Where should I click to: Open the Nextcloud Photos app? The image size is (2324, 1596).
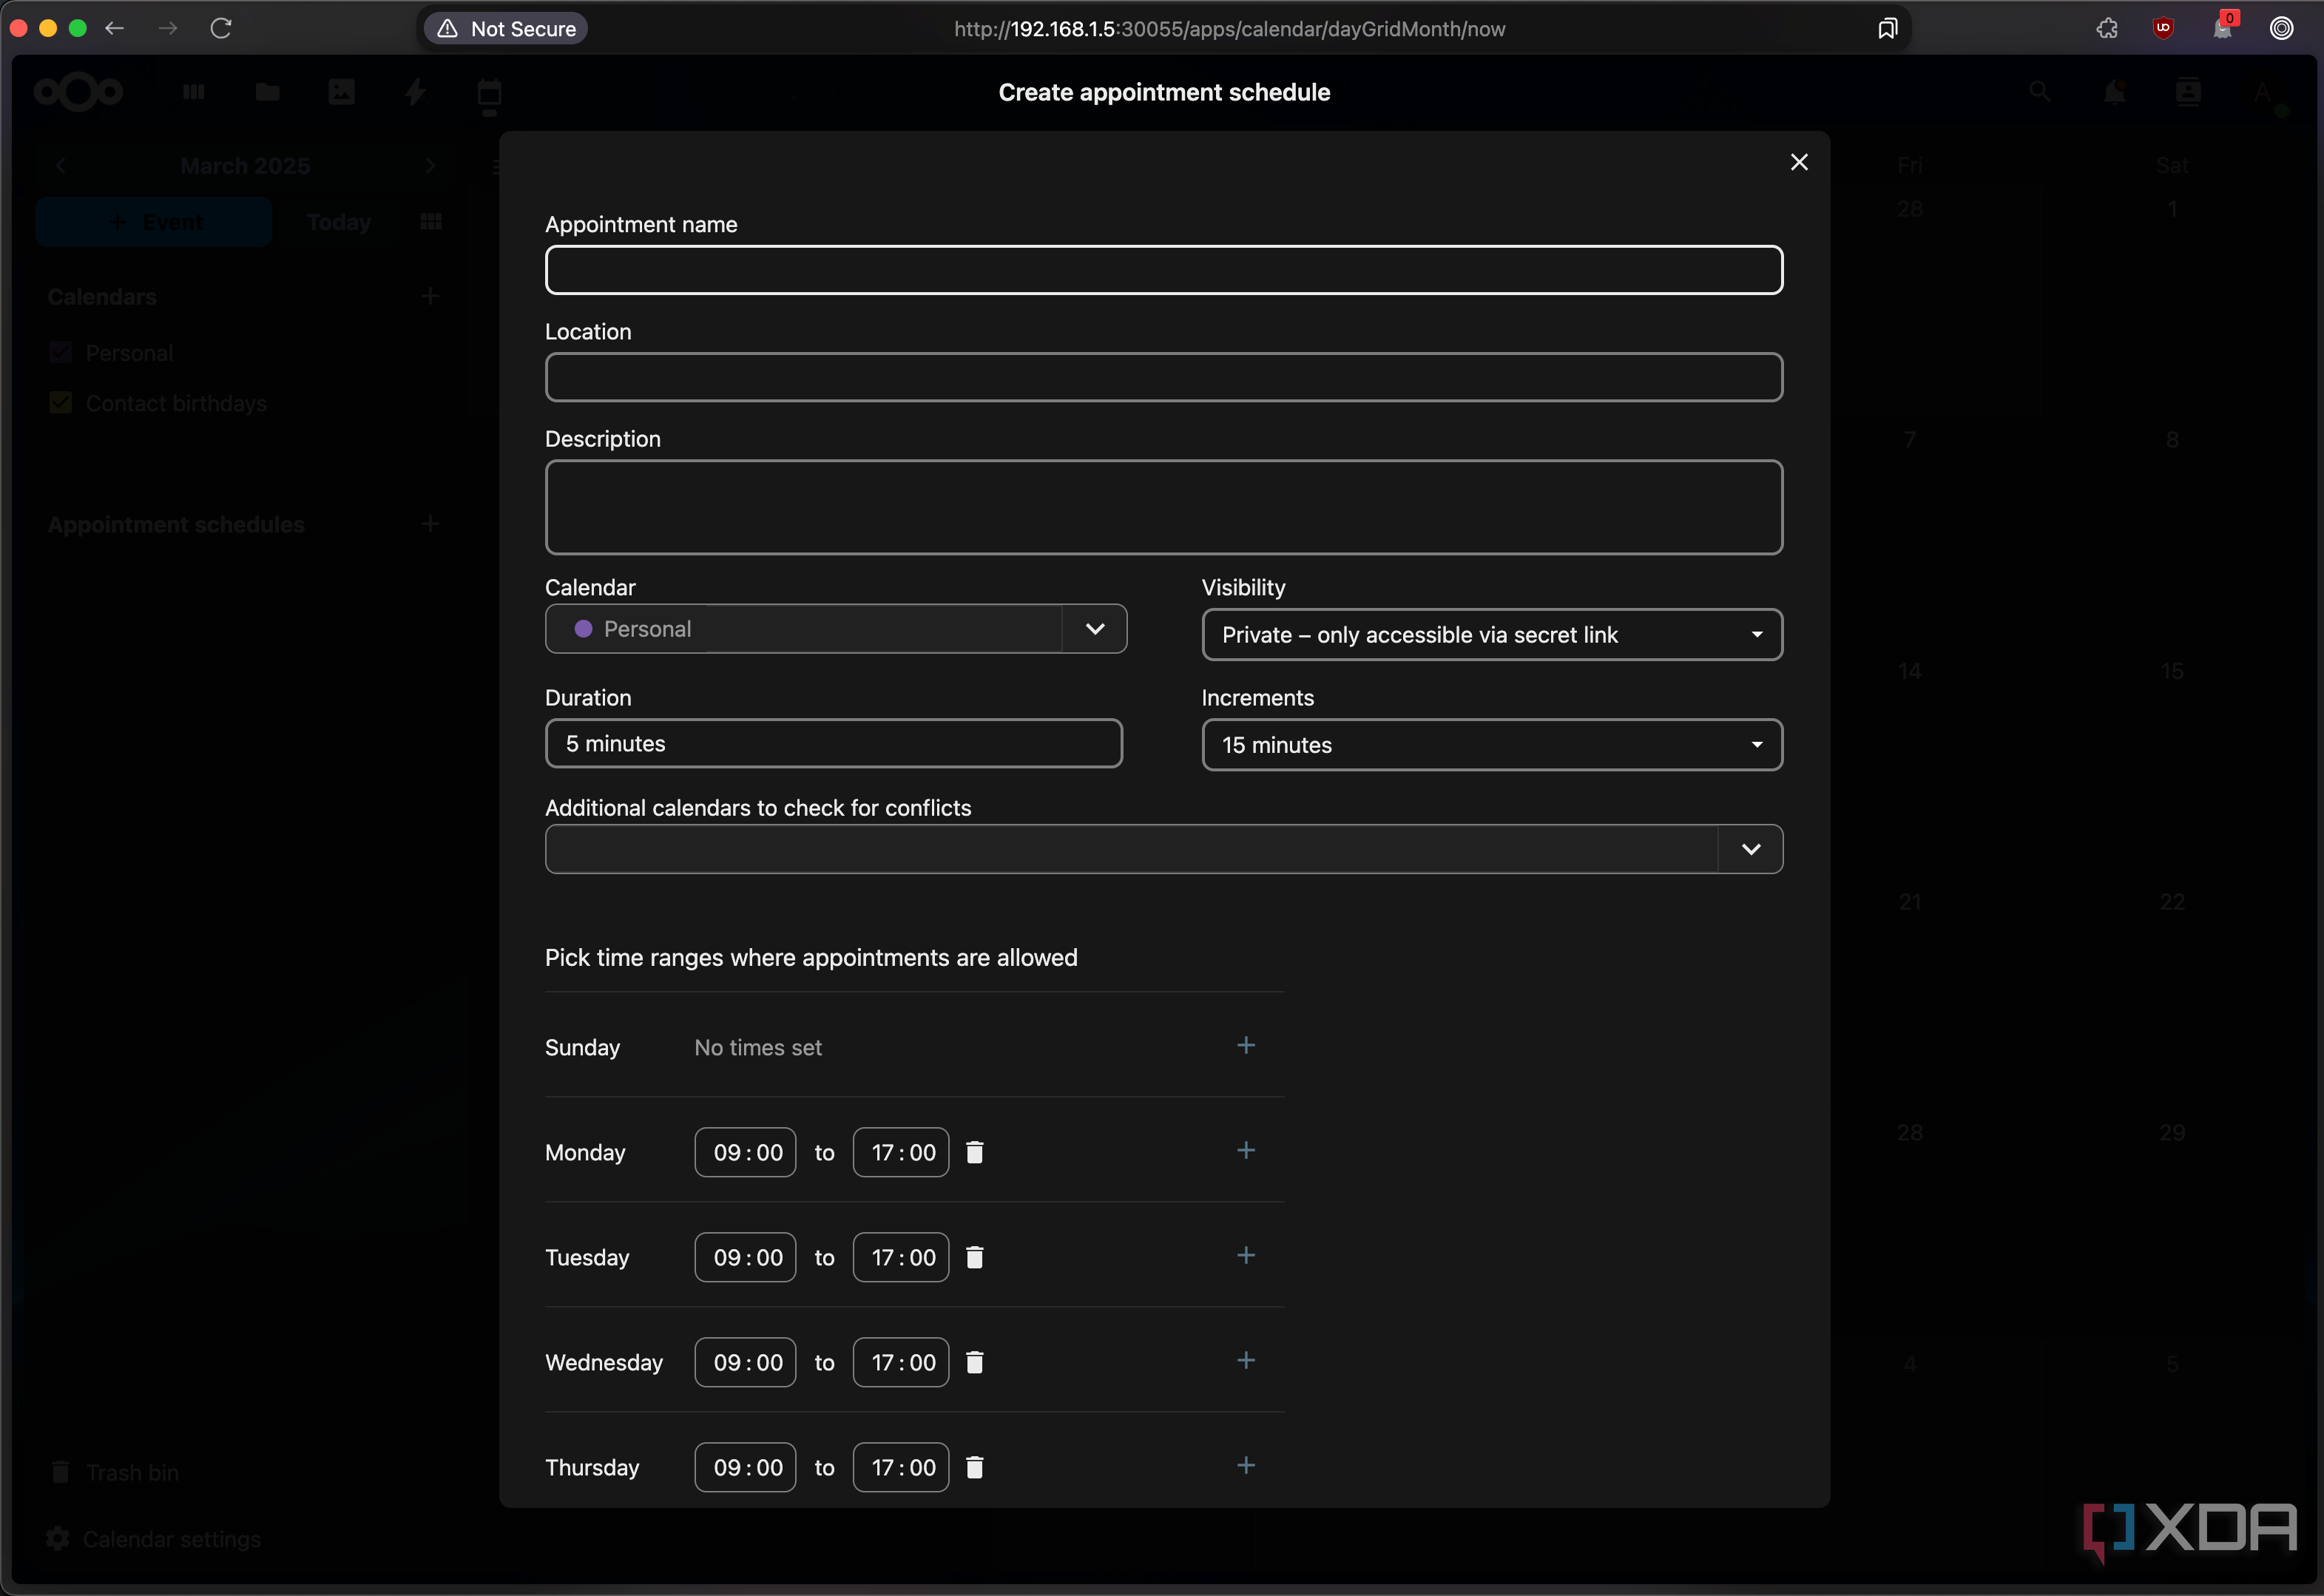click(341, 92)
